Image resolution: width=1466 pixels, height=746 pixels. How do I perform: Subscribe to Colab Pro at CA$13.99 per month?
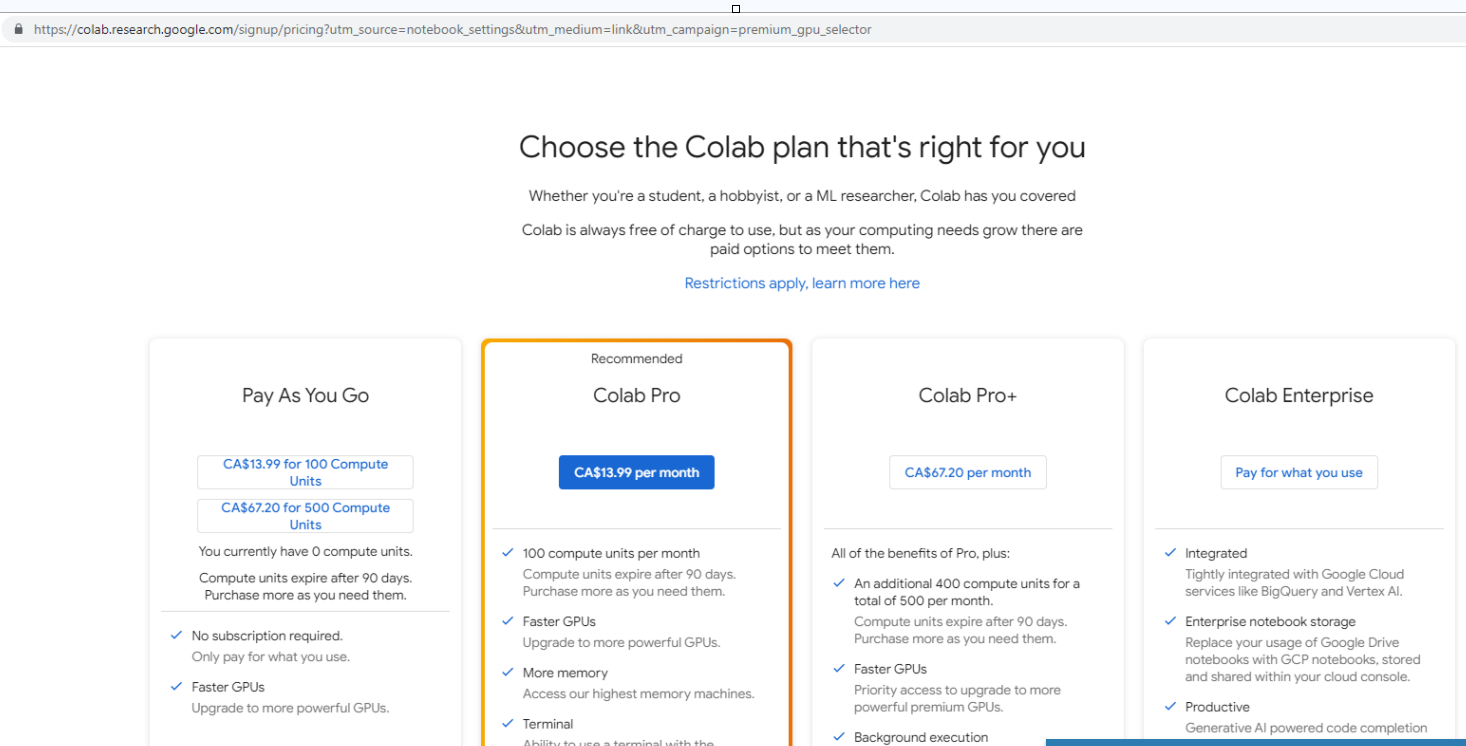coord(636,473)
